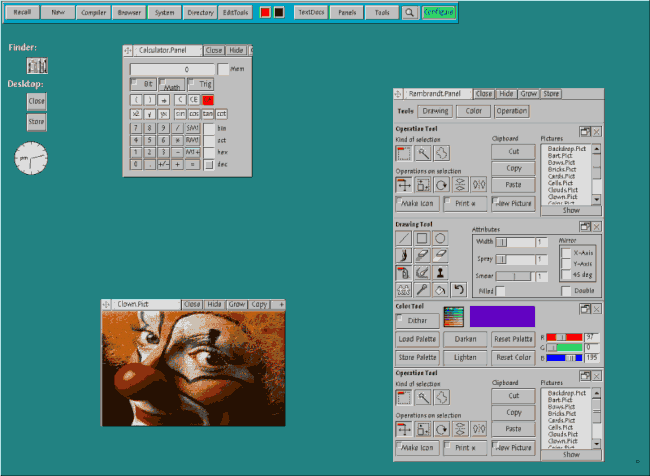
Task: Check the Filled attribute box
Action: pos(501,291)
